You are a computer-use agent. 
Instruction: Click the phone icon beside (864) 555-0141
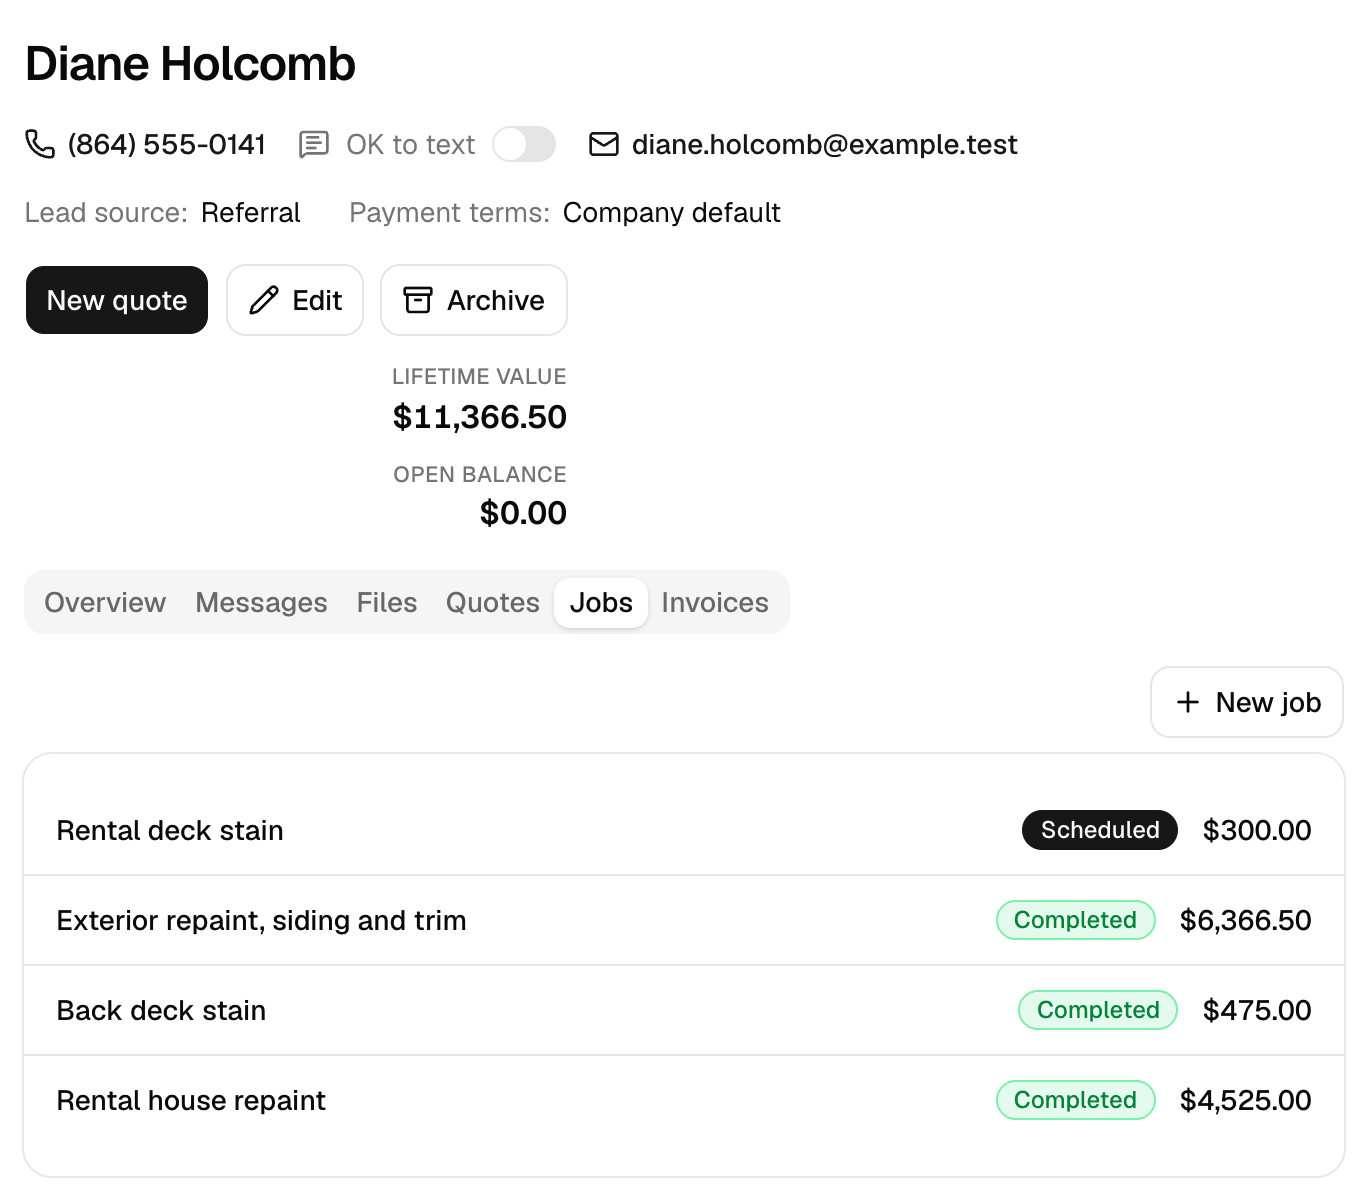40,144
